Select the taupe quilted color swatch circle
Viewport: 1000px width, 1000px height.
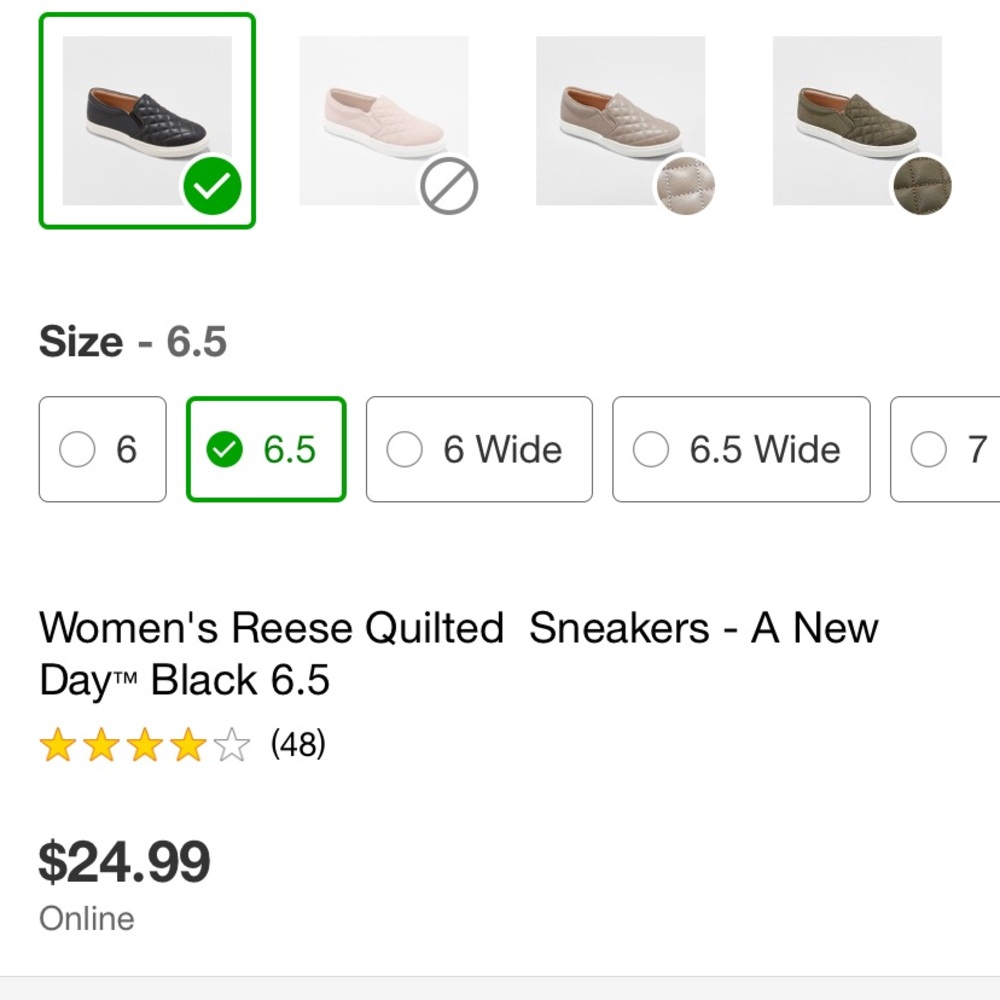click(x=686, y=186)
